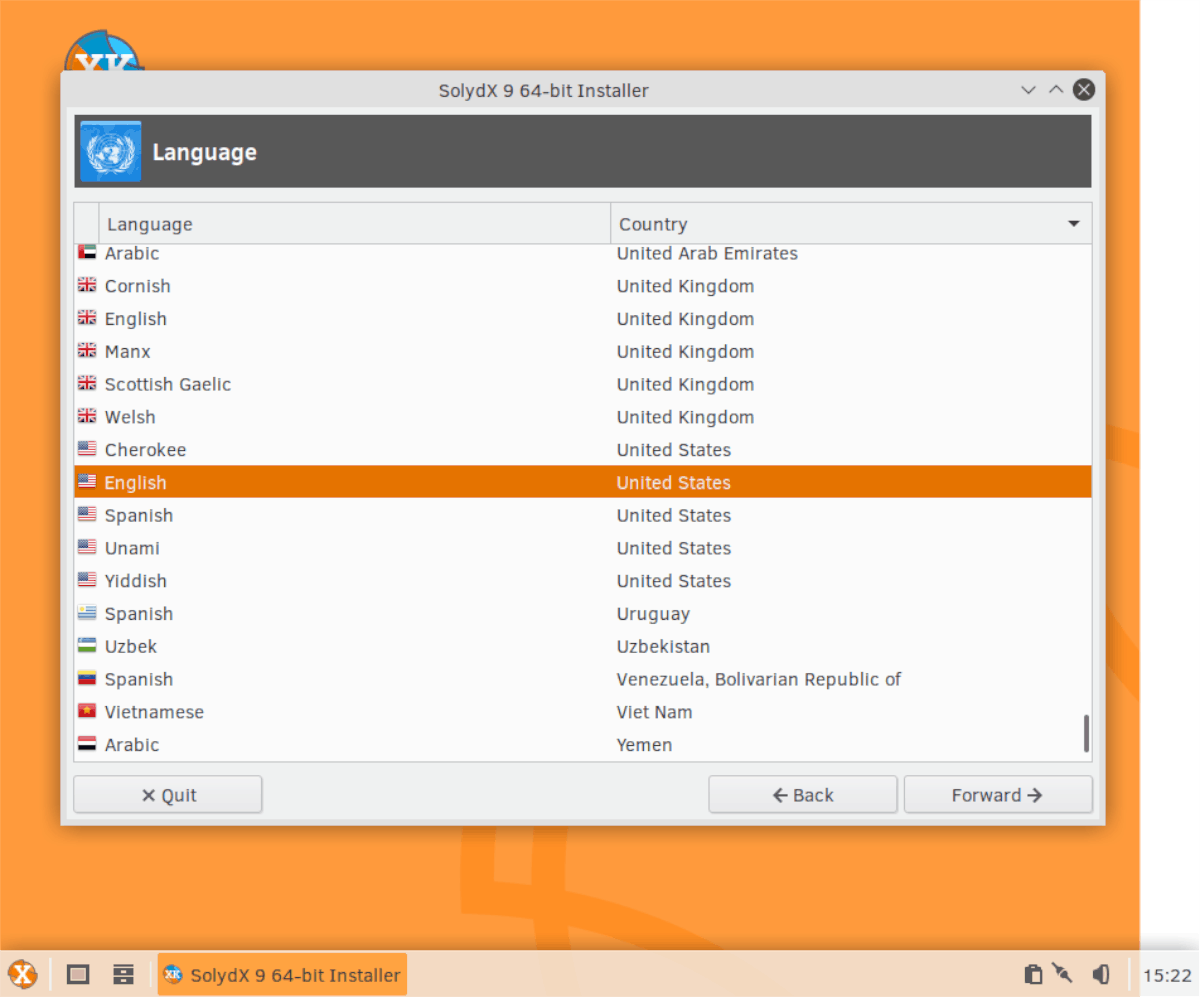Click Forward to continue installation
The height and width of the screenshot is (997, 1200).
click(x=998, y=795)
